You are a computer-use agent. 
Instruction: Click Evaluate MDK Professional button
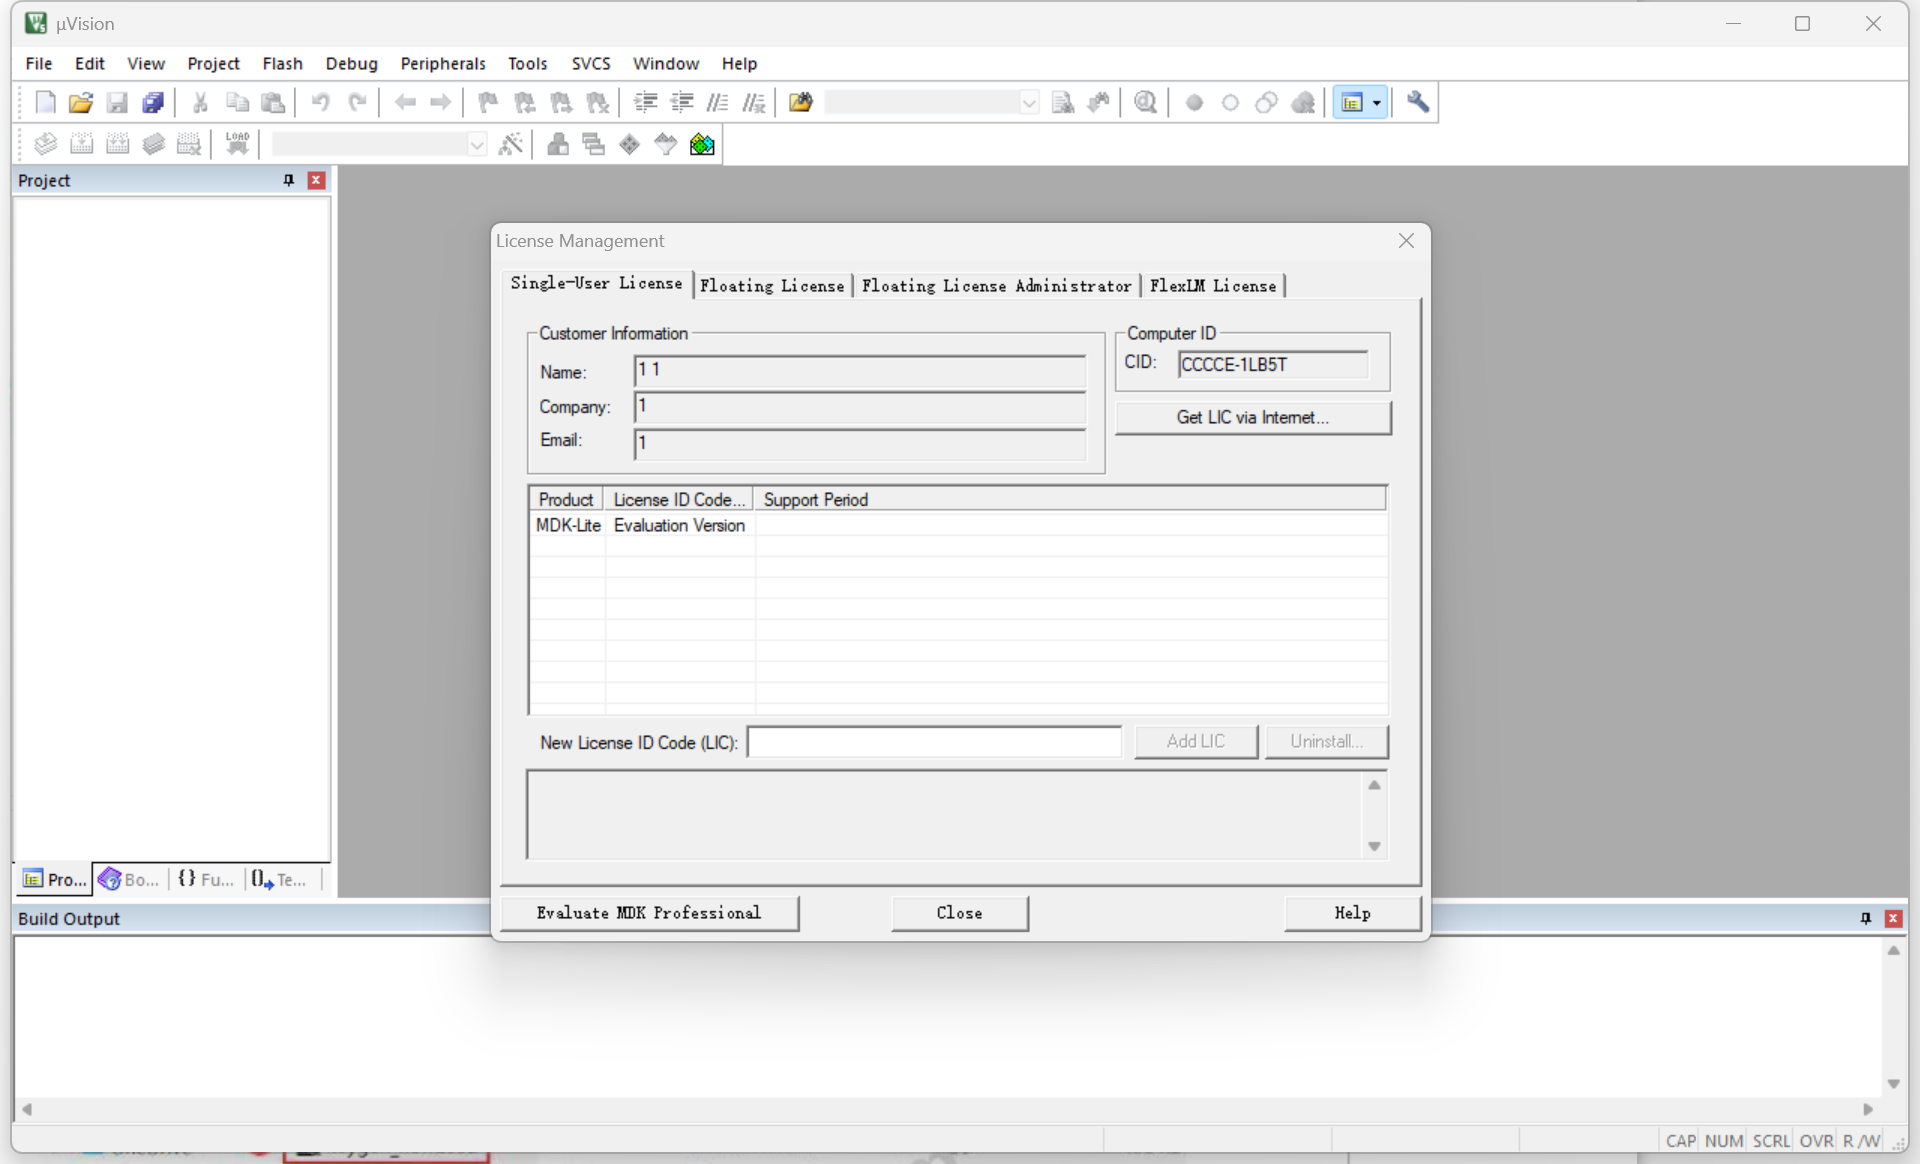[649, 912]
